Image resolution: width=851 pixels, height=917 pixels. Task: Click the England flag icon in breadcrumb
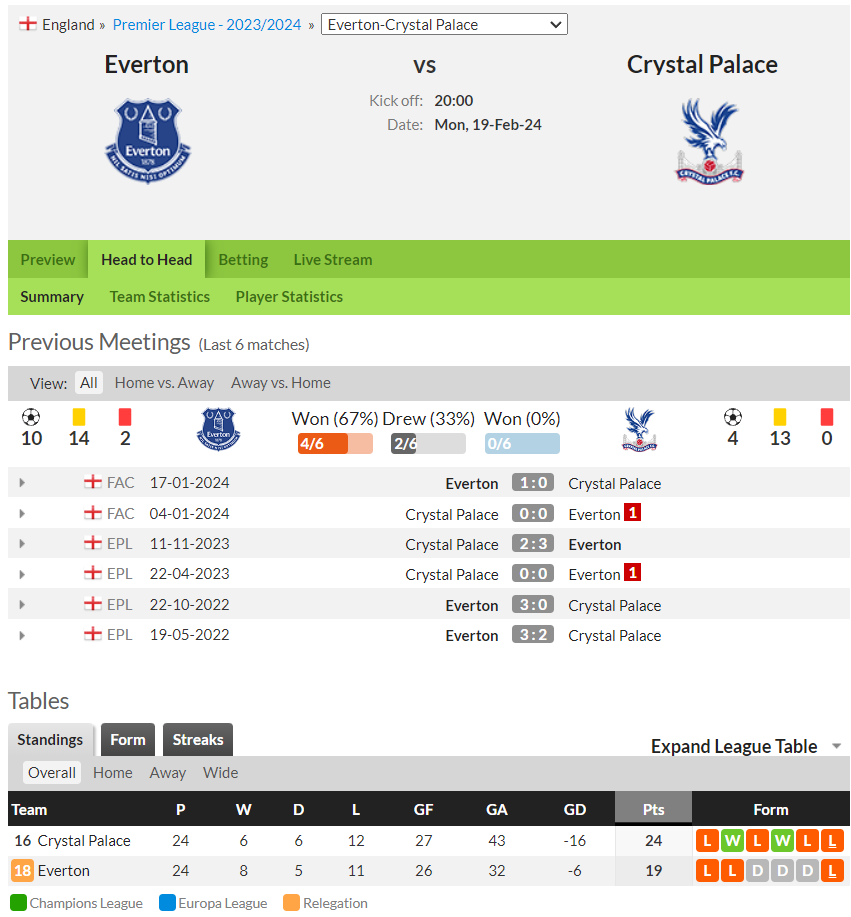point(27,24)
